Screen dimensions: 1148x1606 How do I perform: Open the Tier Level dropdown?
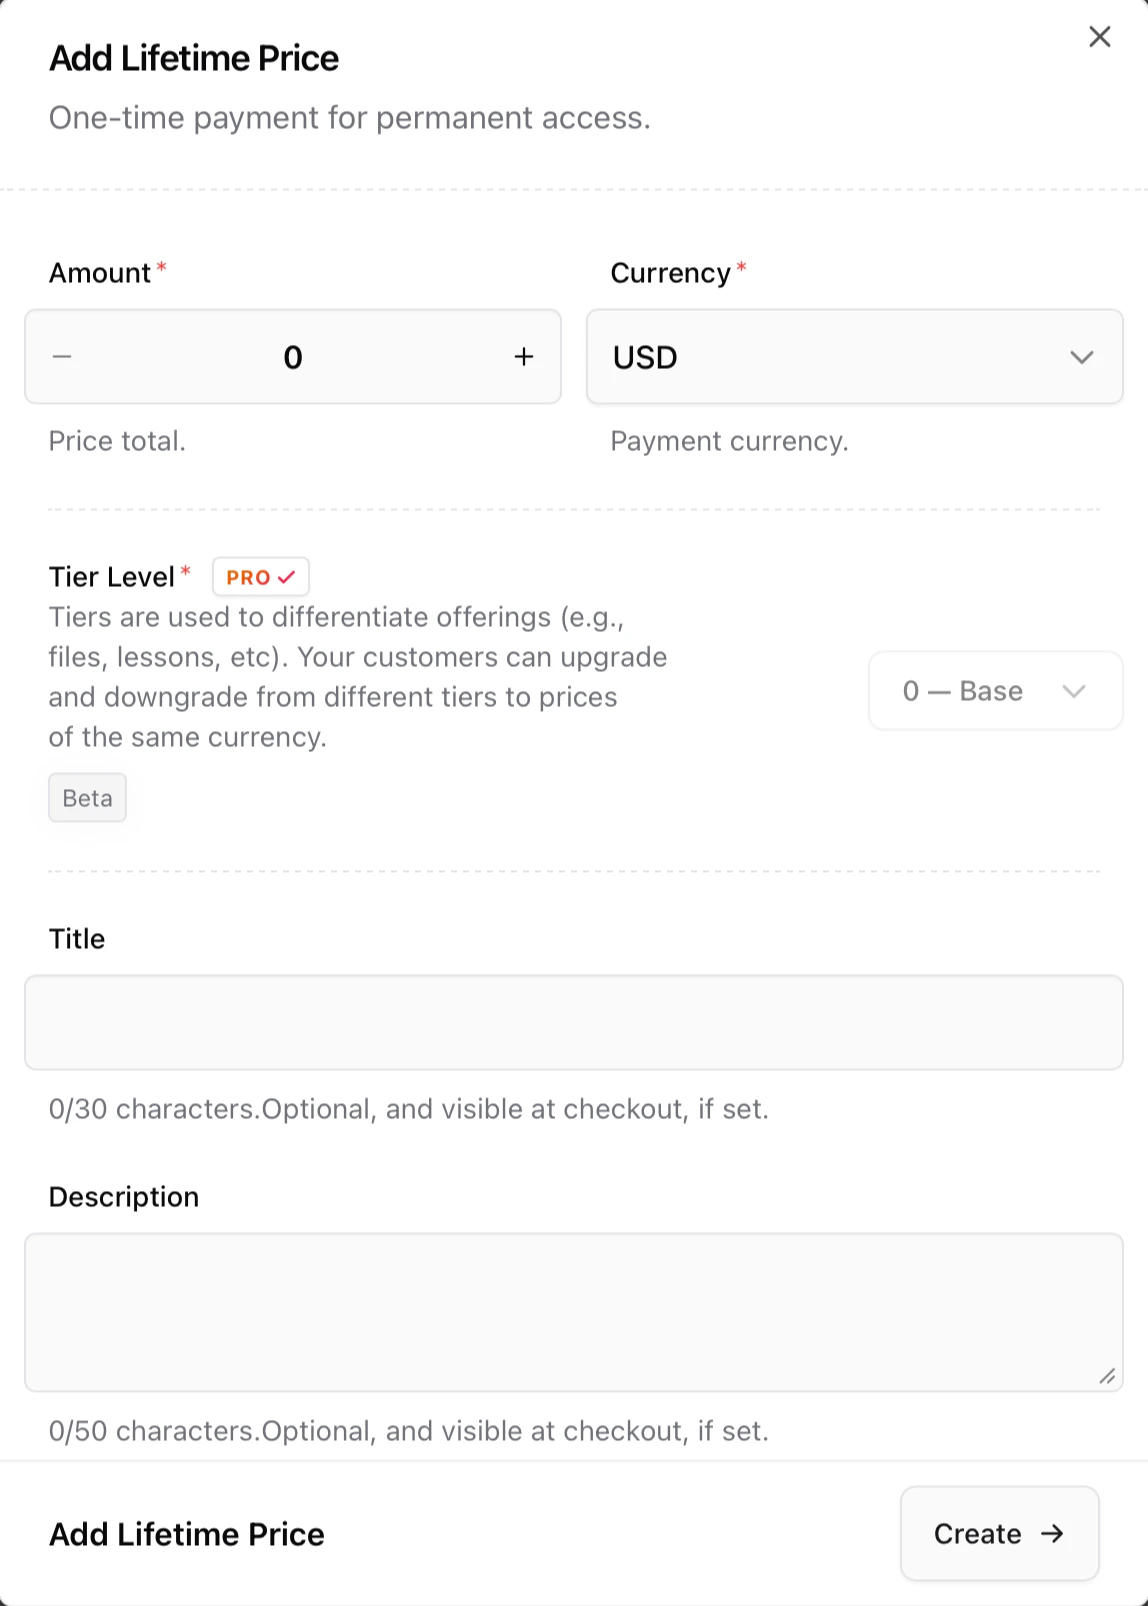click(x=994, y=690)
